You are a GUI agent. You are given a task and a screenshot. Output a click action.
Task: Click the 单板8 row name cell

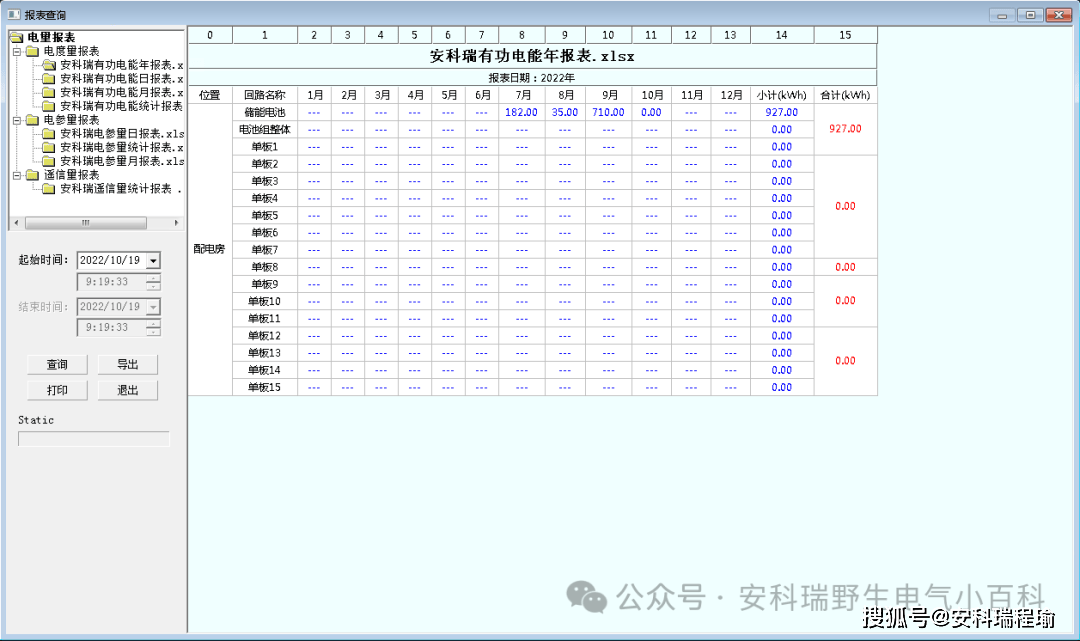(x=264, y=267)
